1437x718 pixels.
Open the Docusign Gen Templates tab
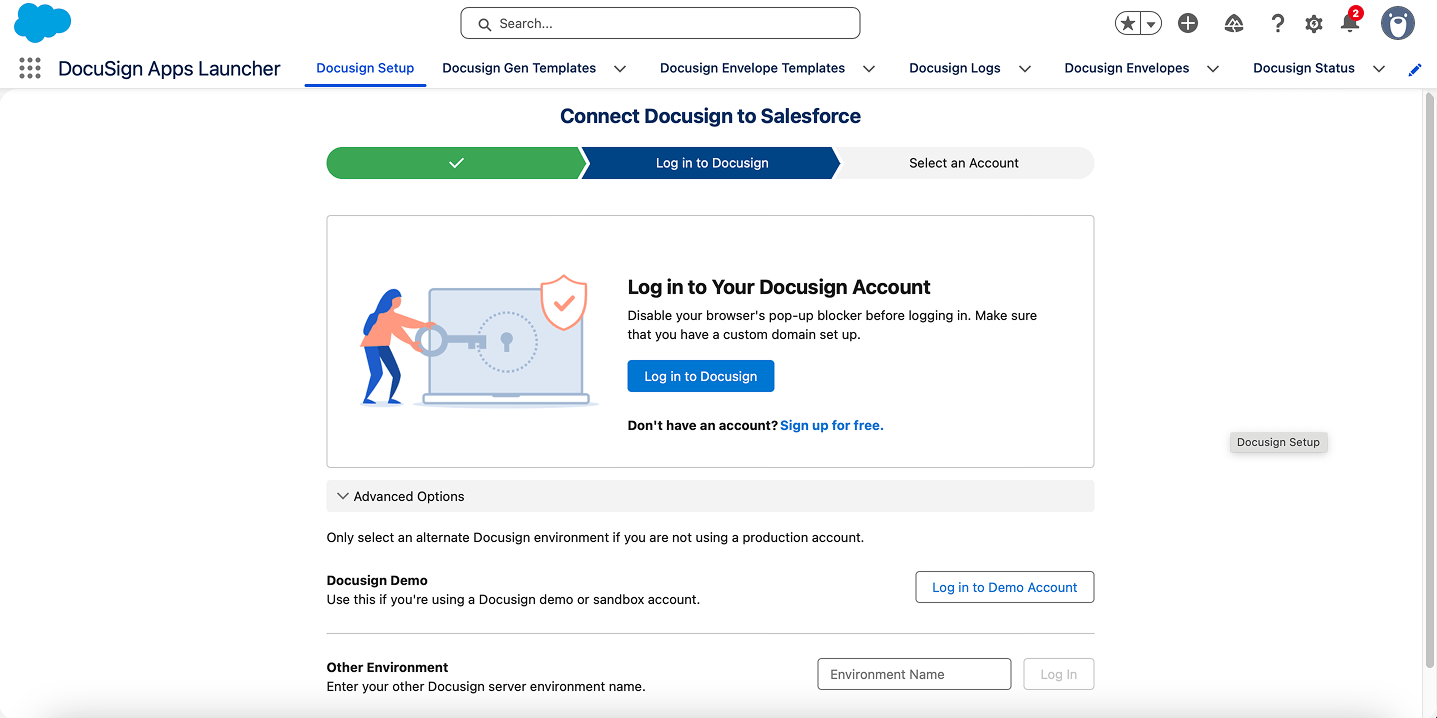[519, 68]
